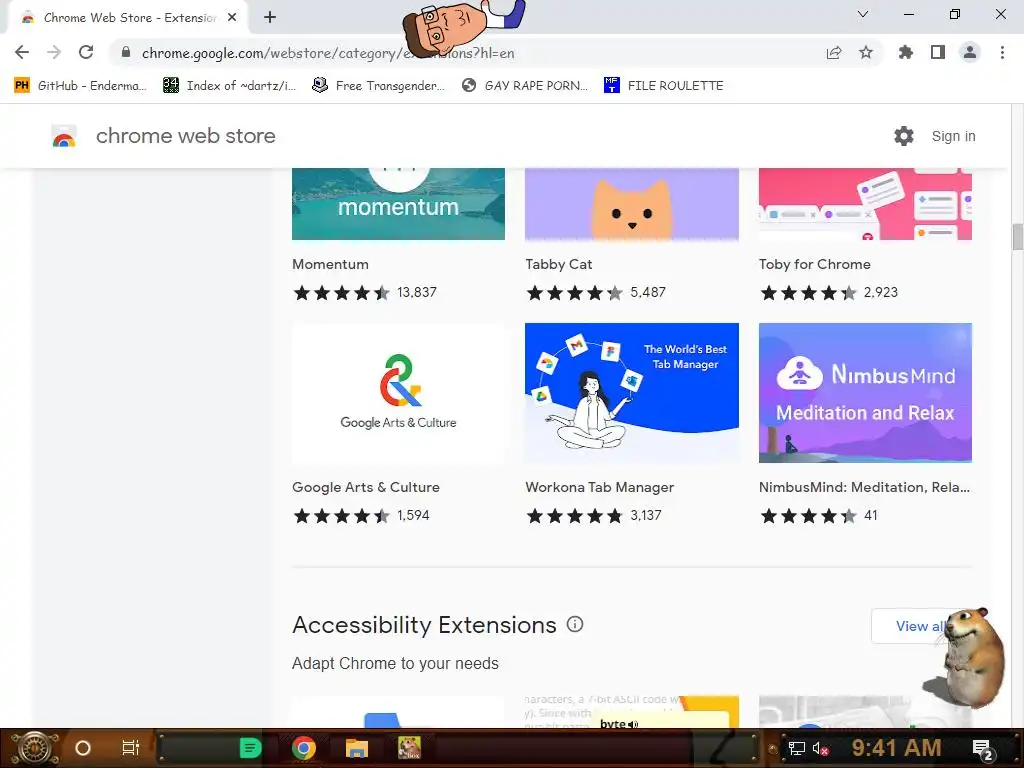Share this page from the address bar
The width and height of the screenshot is (1024, 768).
(x=834, y=52)
